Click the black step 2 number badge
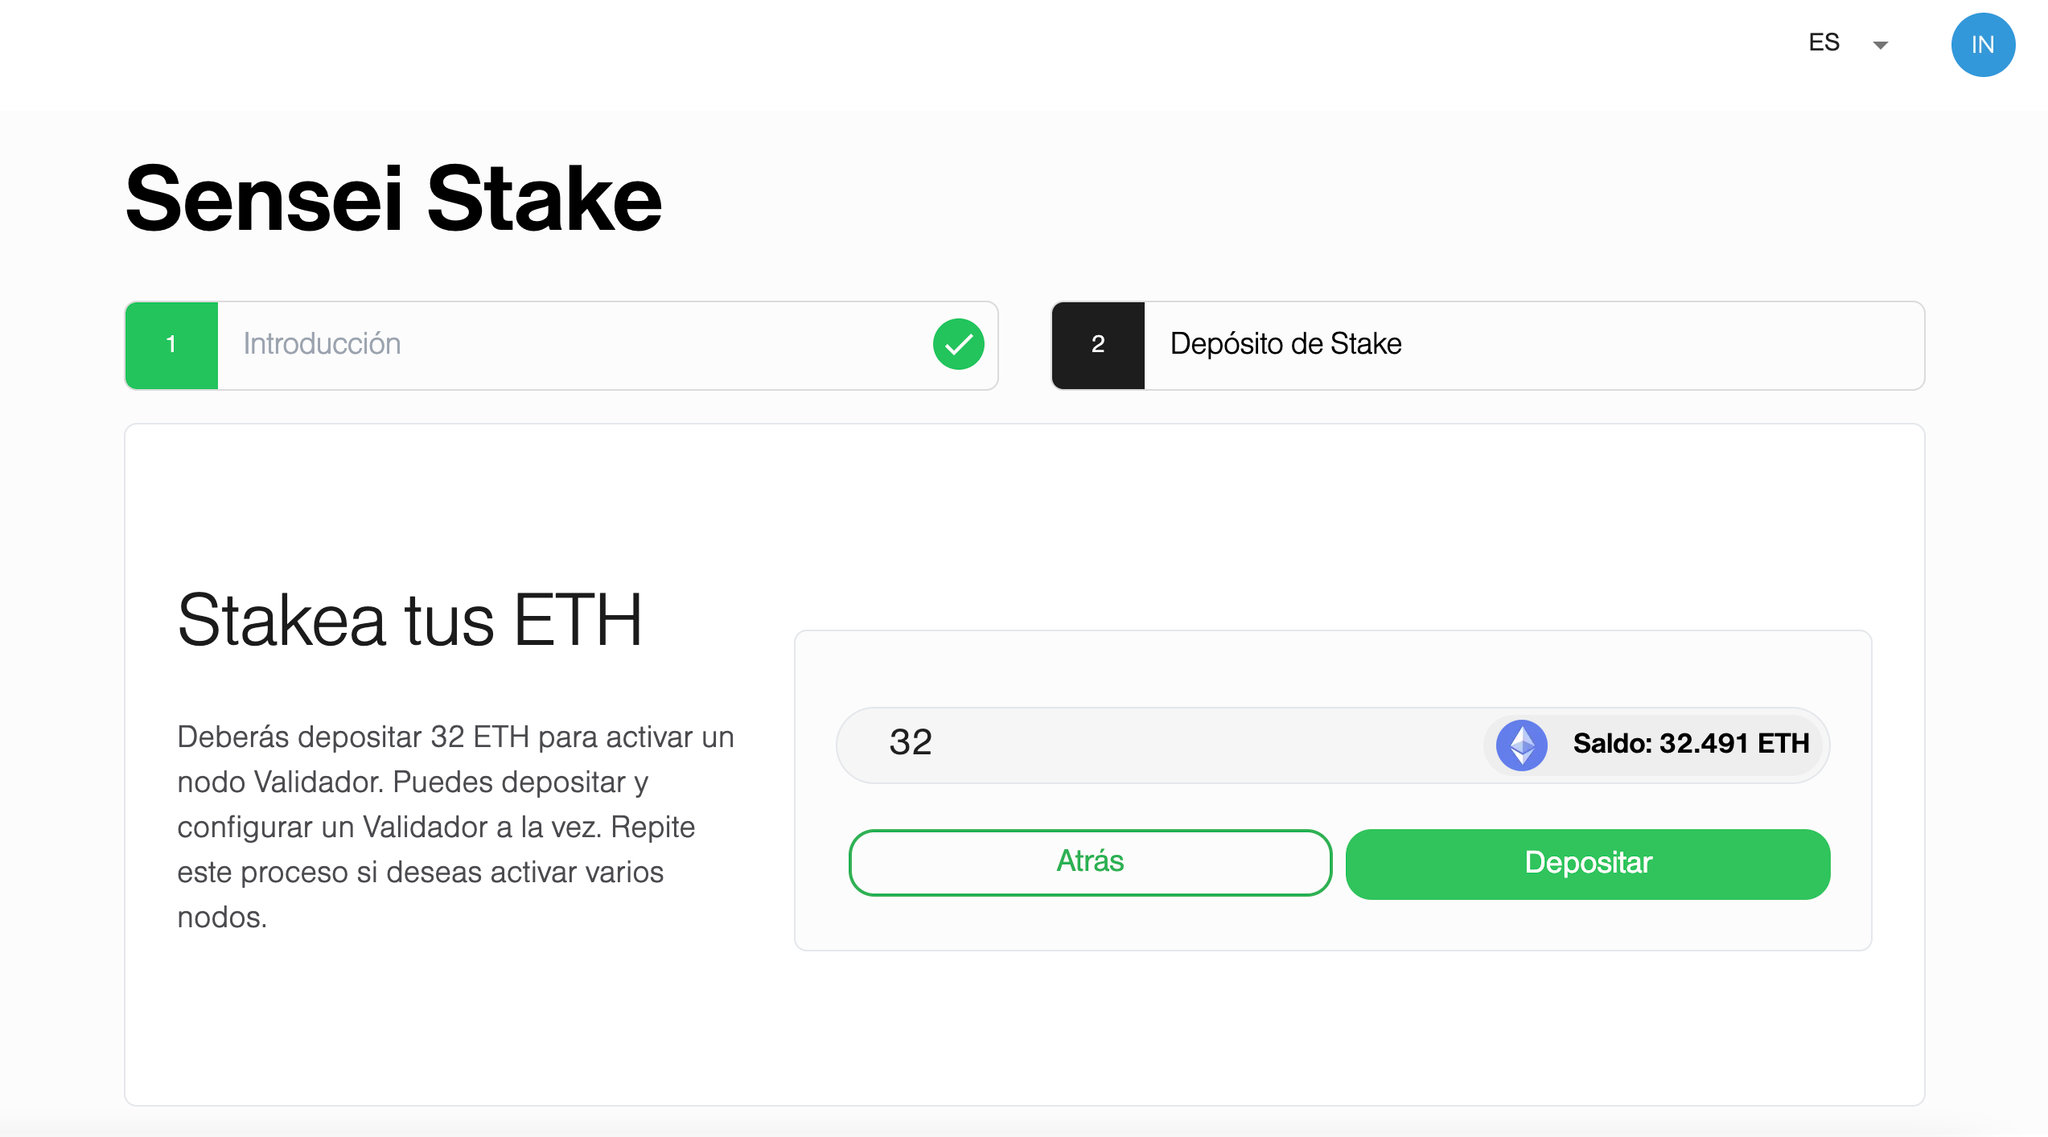 point(1098,344)
